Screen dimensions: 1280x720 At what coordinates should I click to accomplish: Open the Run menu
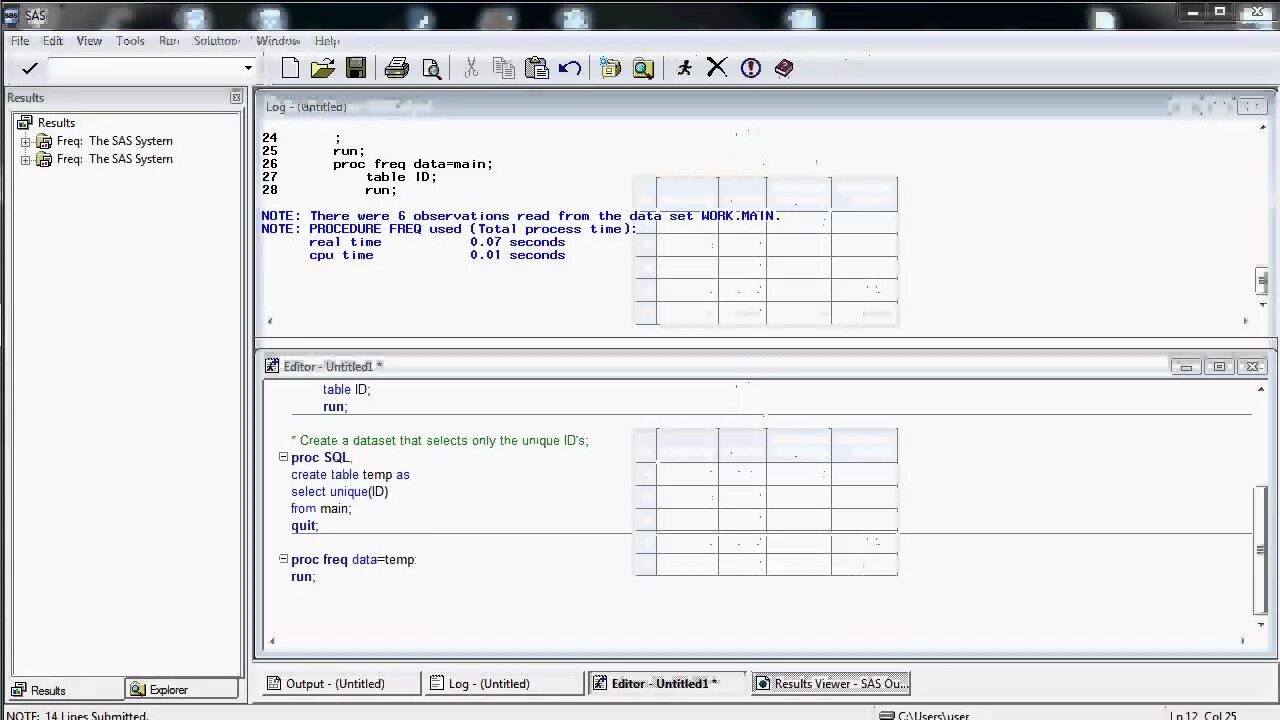(168, 40)
